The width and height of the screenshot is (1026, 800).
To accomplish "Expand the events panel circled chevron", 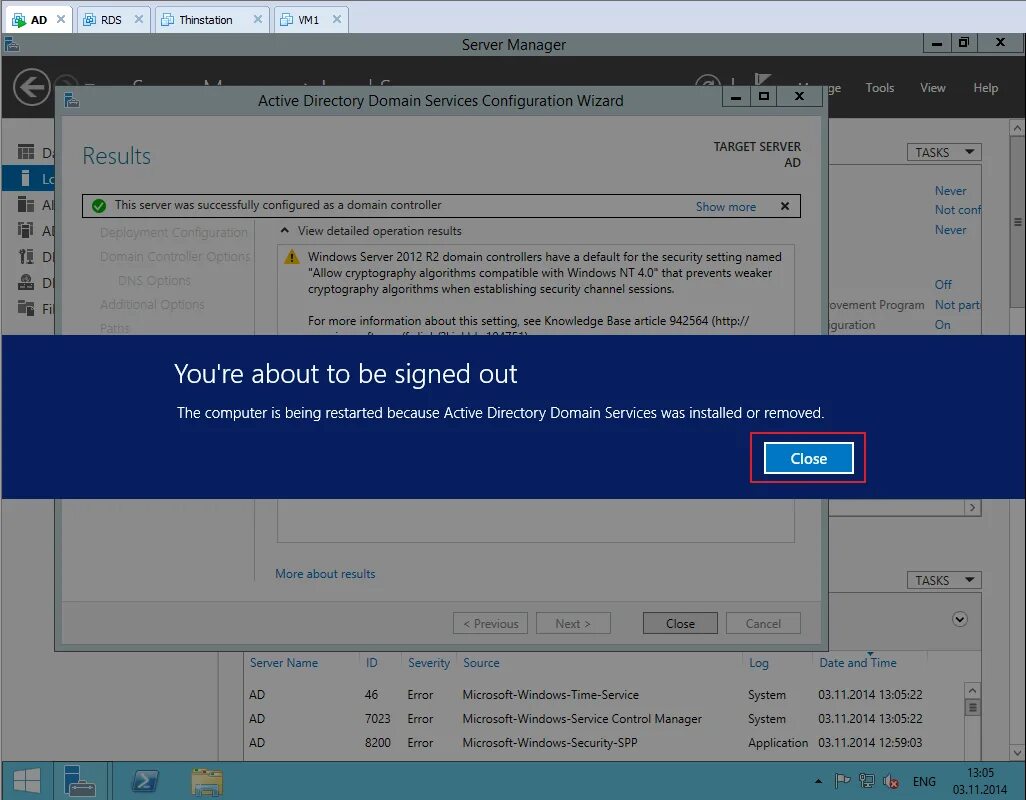I will (x=959, y=619).
